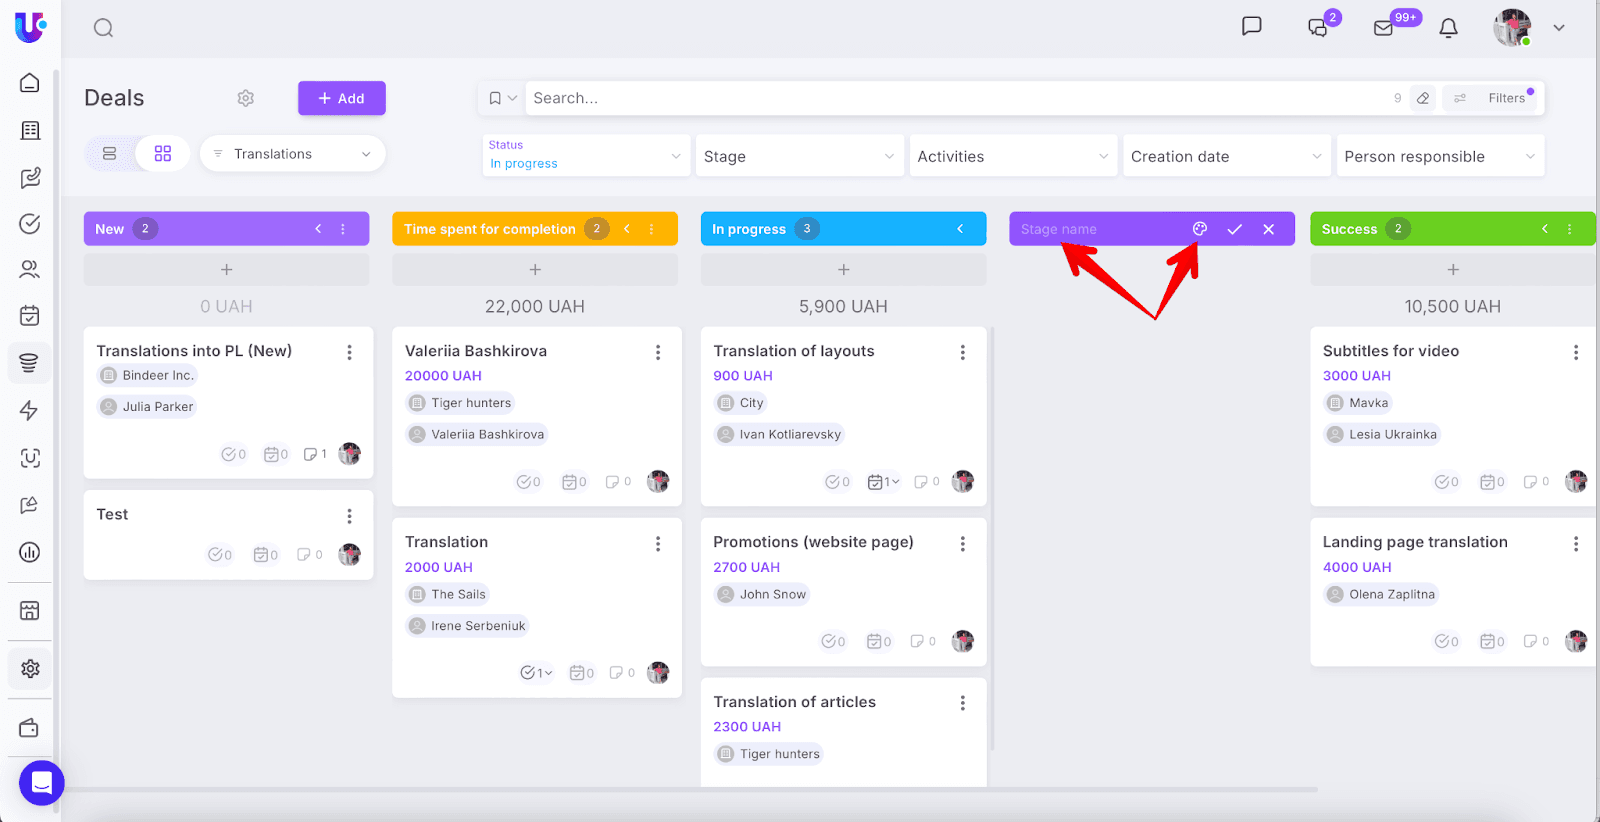Viewport: 1600px width, 822px height.
Task: Open the Person responsible filter dropdown
Action: click(1439, 157)
